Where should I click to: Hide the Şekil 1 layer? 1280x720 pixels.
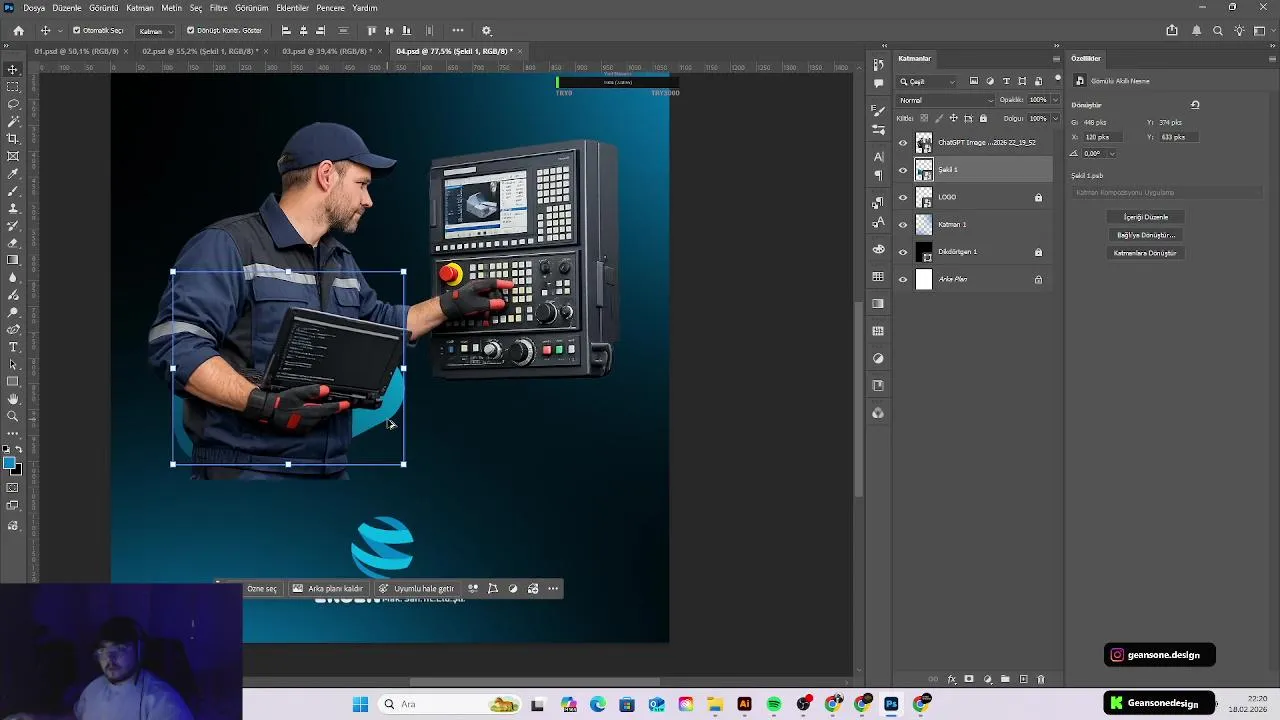(903, 170)
